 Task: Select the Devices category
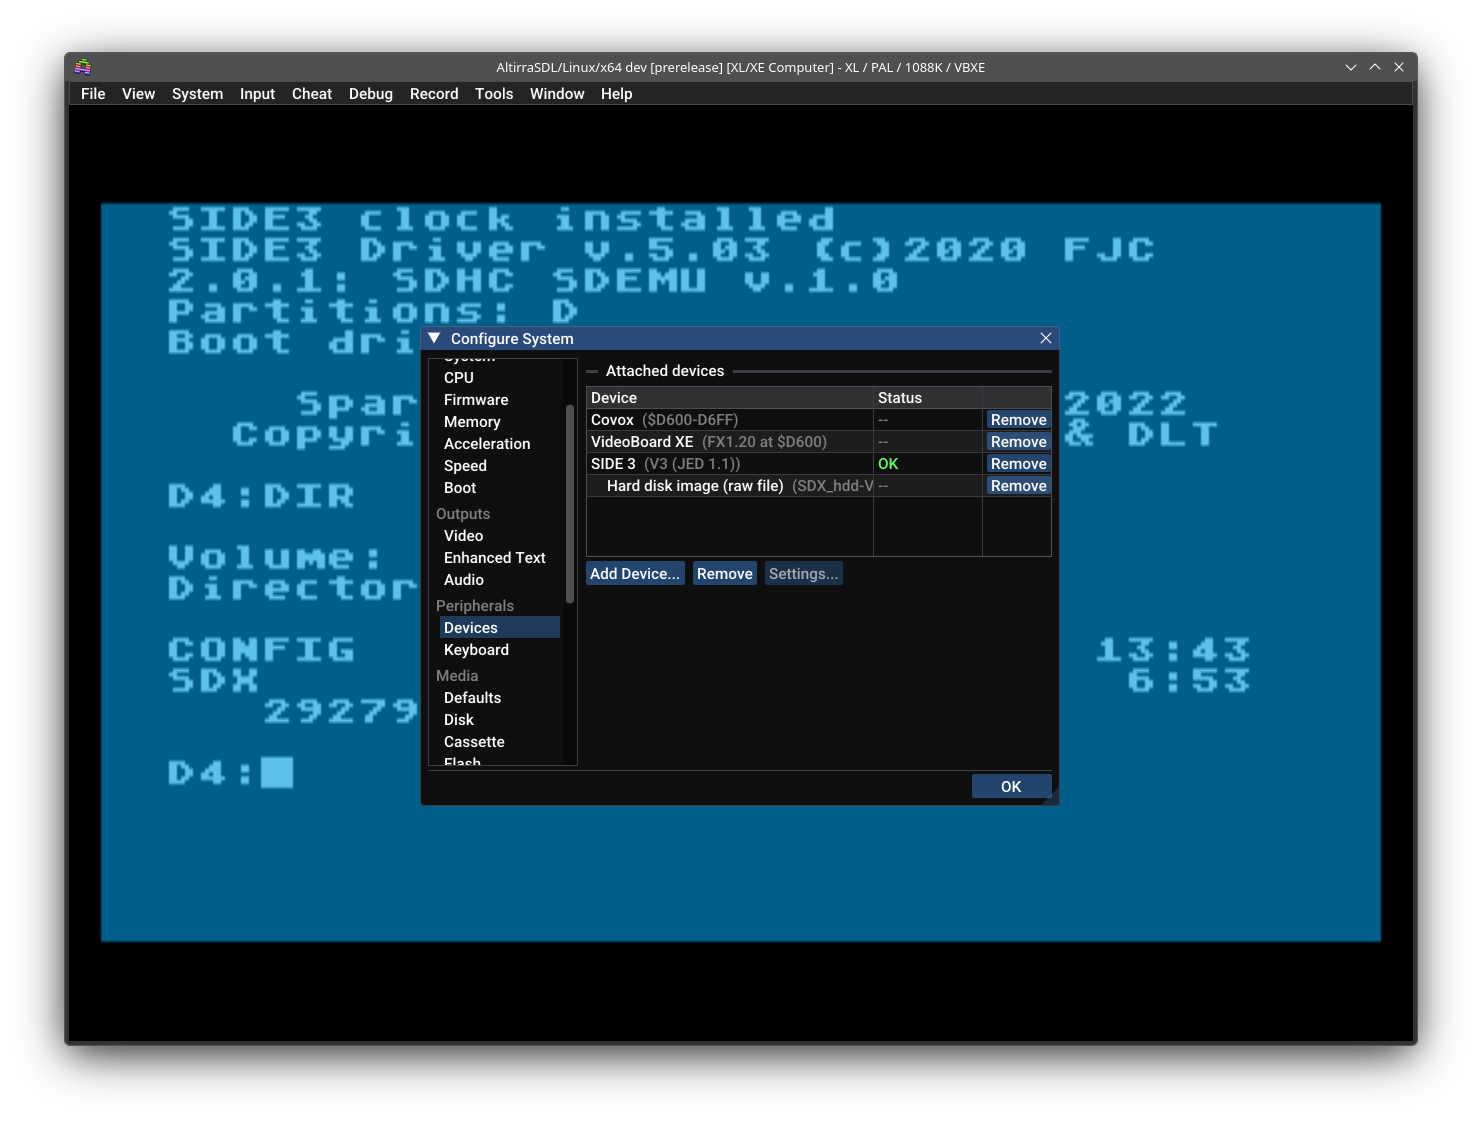[499, 628]
